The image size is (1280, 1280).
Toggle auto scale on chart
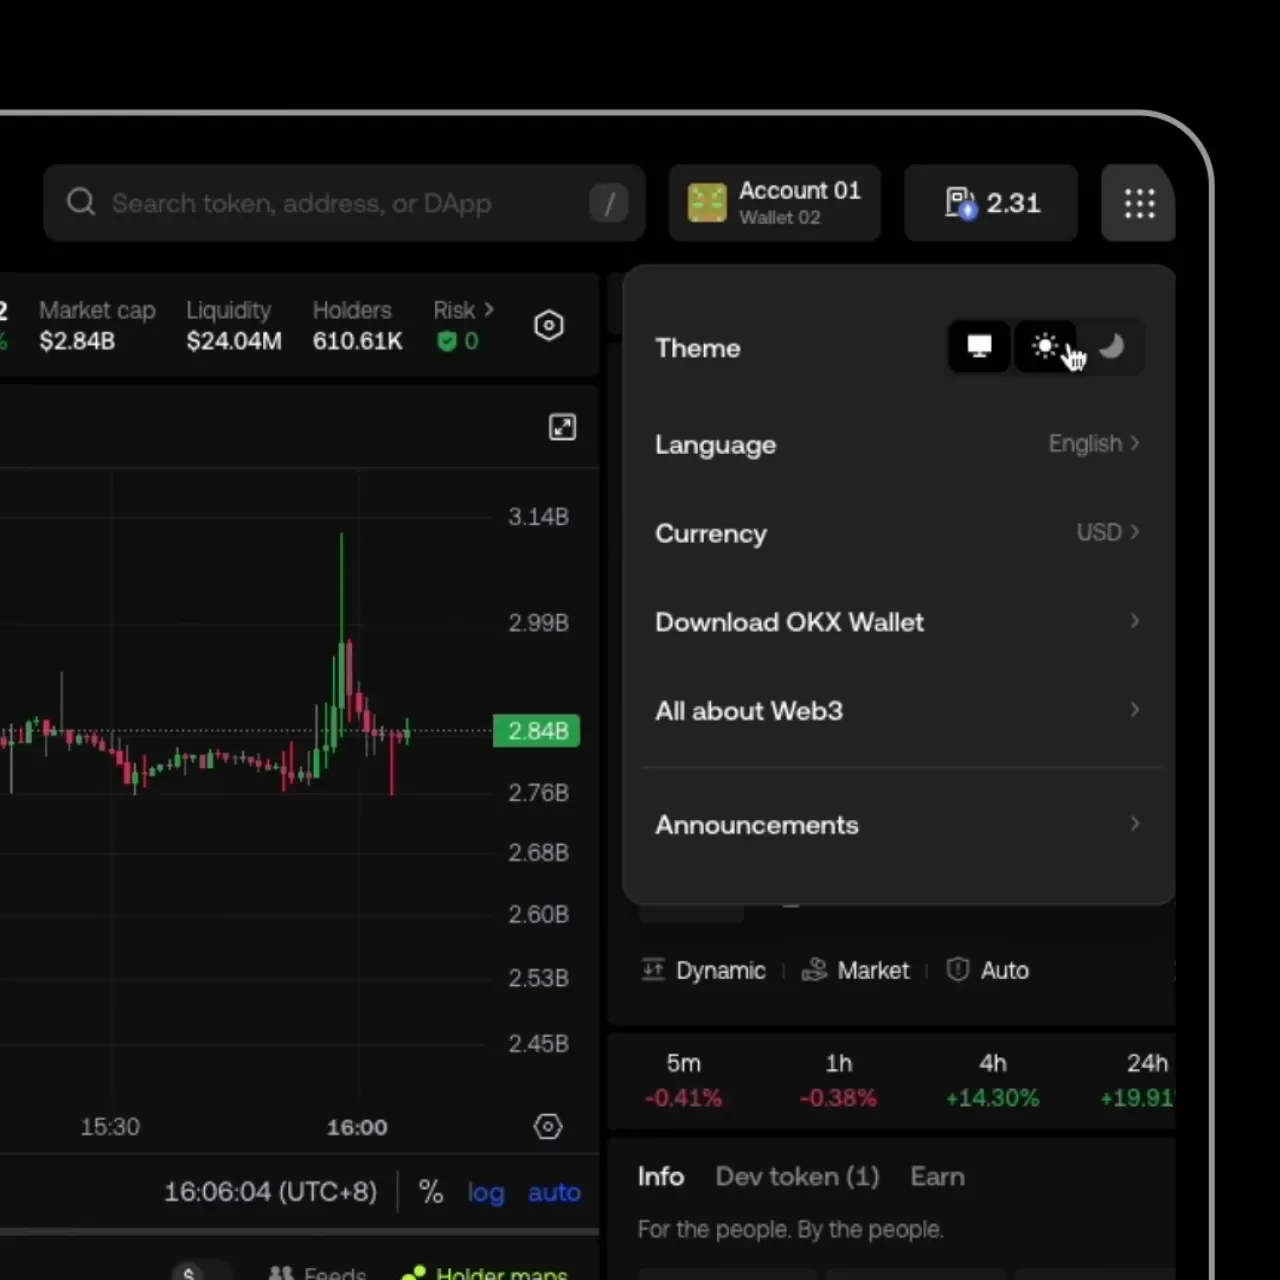(x=554, y=1192)
